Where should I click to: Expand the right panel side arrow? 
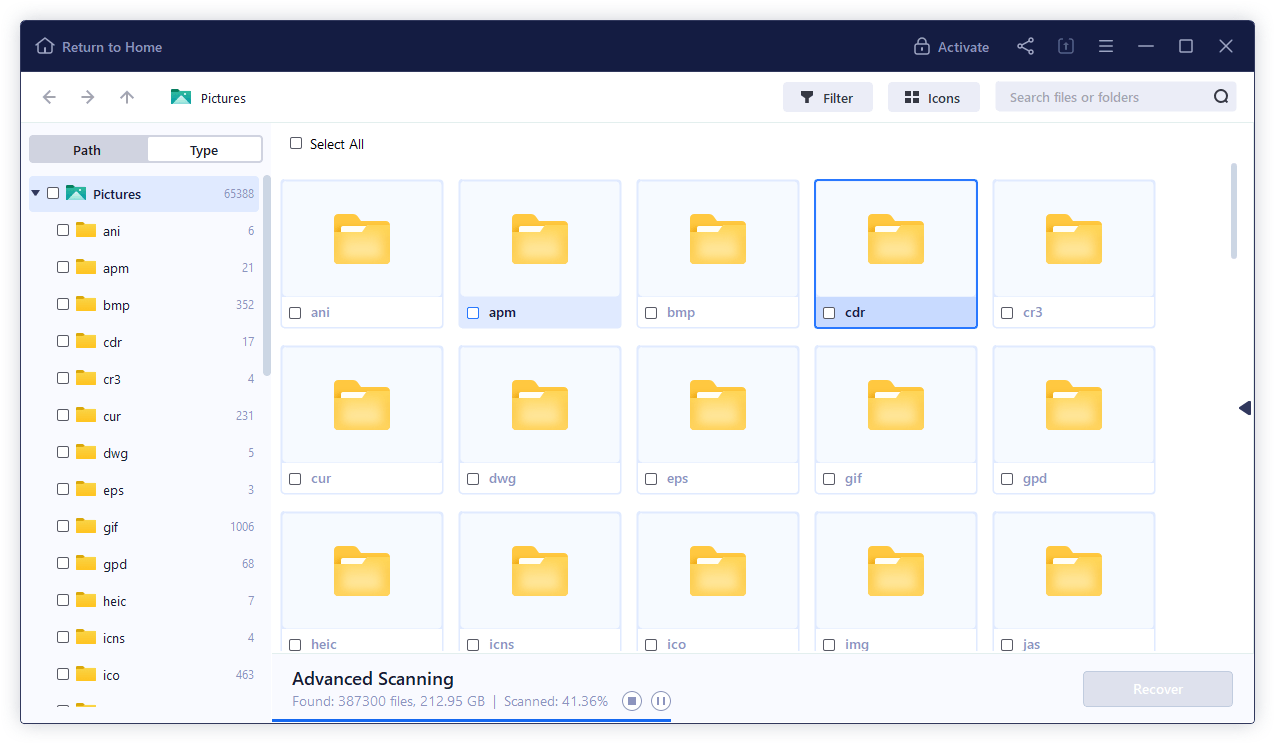(x=1243, y=408)
